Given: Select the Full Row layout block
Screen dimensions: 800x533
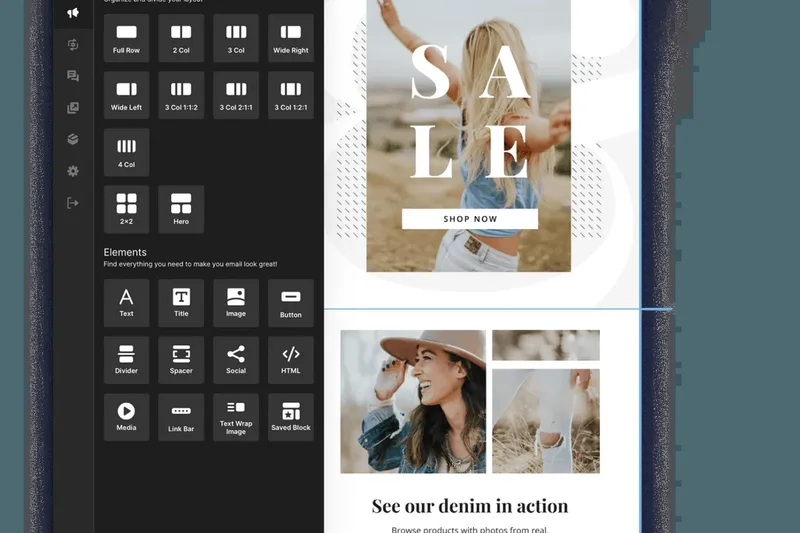Looking at the screenshot, I should click(127, 38).
